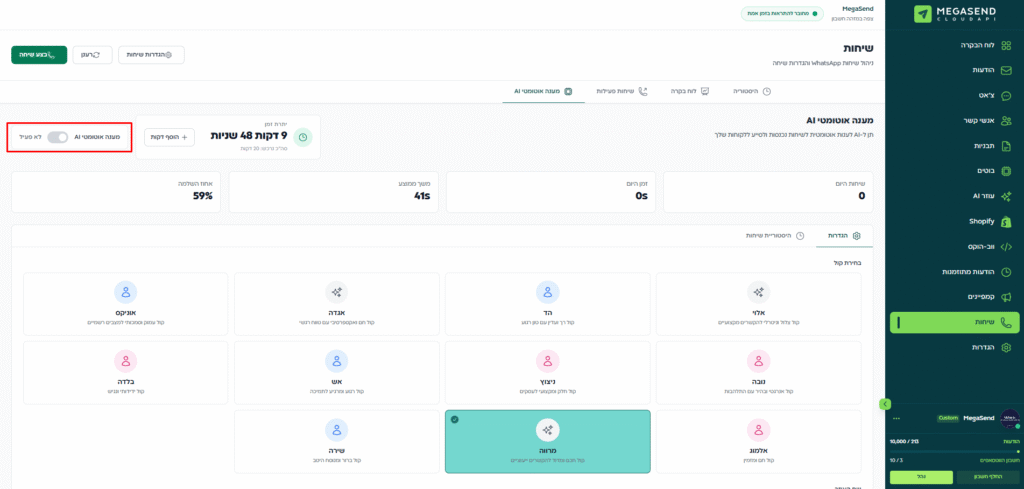Click the Shopify bag icon in sidebar

(x=1006, y=221)
